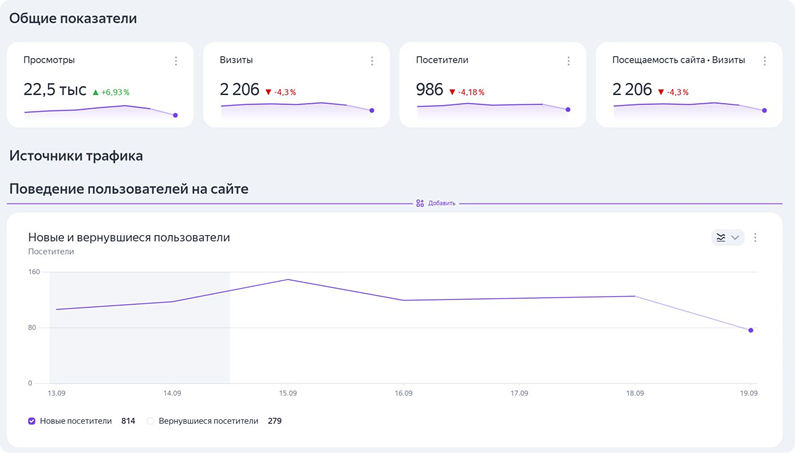
Task: Click the red decline arrow on Посетители
Action: (x=452, y=92)
